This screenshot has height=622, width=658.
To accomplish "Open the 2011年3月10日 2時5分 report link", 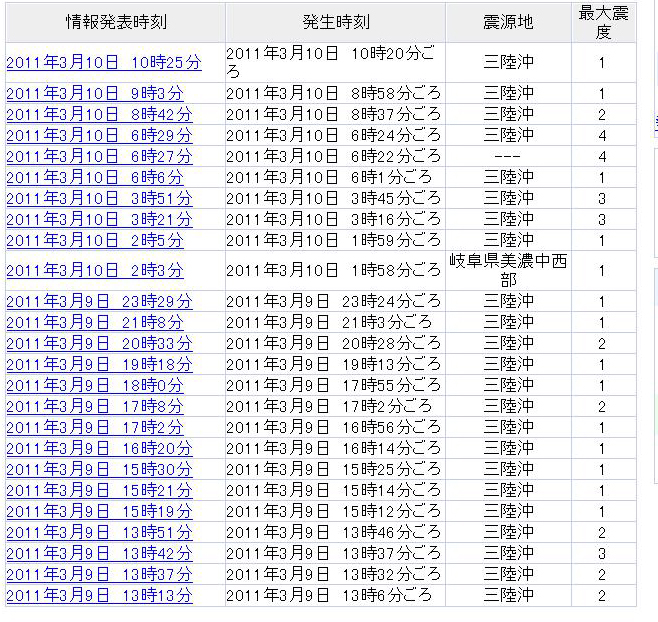I will click(x=95, y=240).
